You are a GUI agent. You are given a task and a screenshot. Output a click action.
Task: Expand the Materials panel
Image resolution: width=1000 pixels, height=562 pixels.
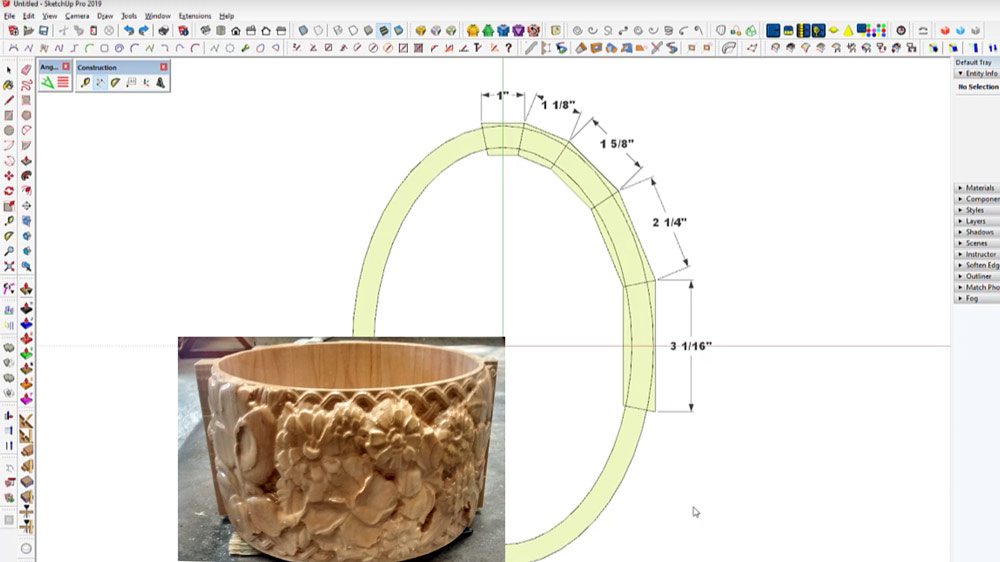pyautogui.click(x=976, y=188)
